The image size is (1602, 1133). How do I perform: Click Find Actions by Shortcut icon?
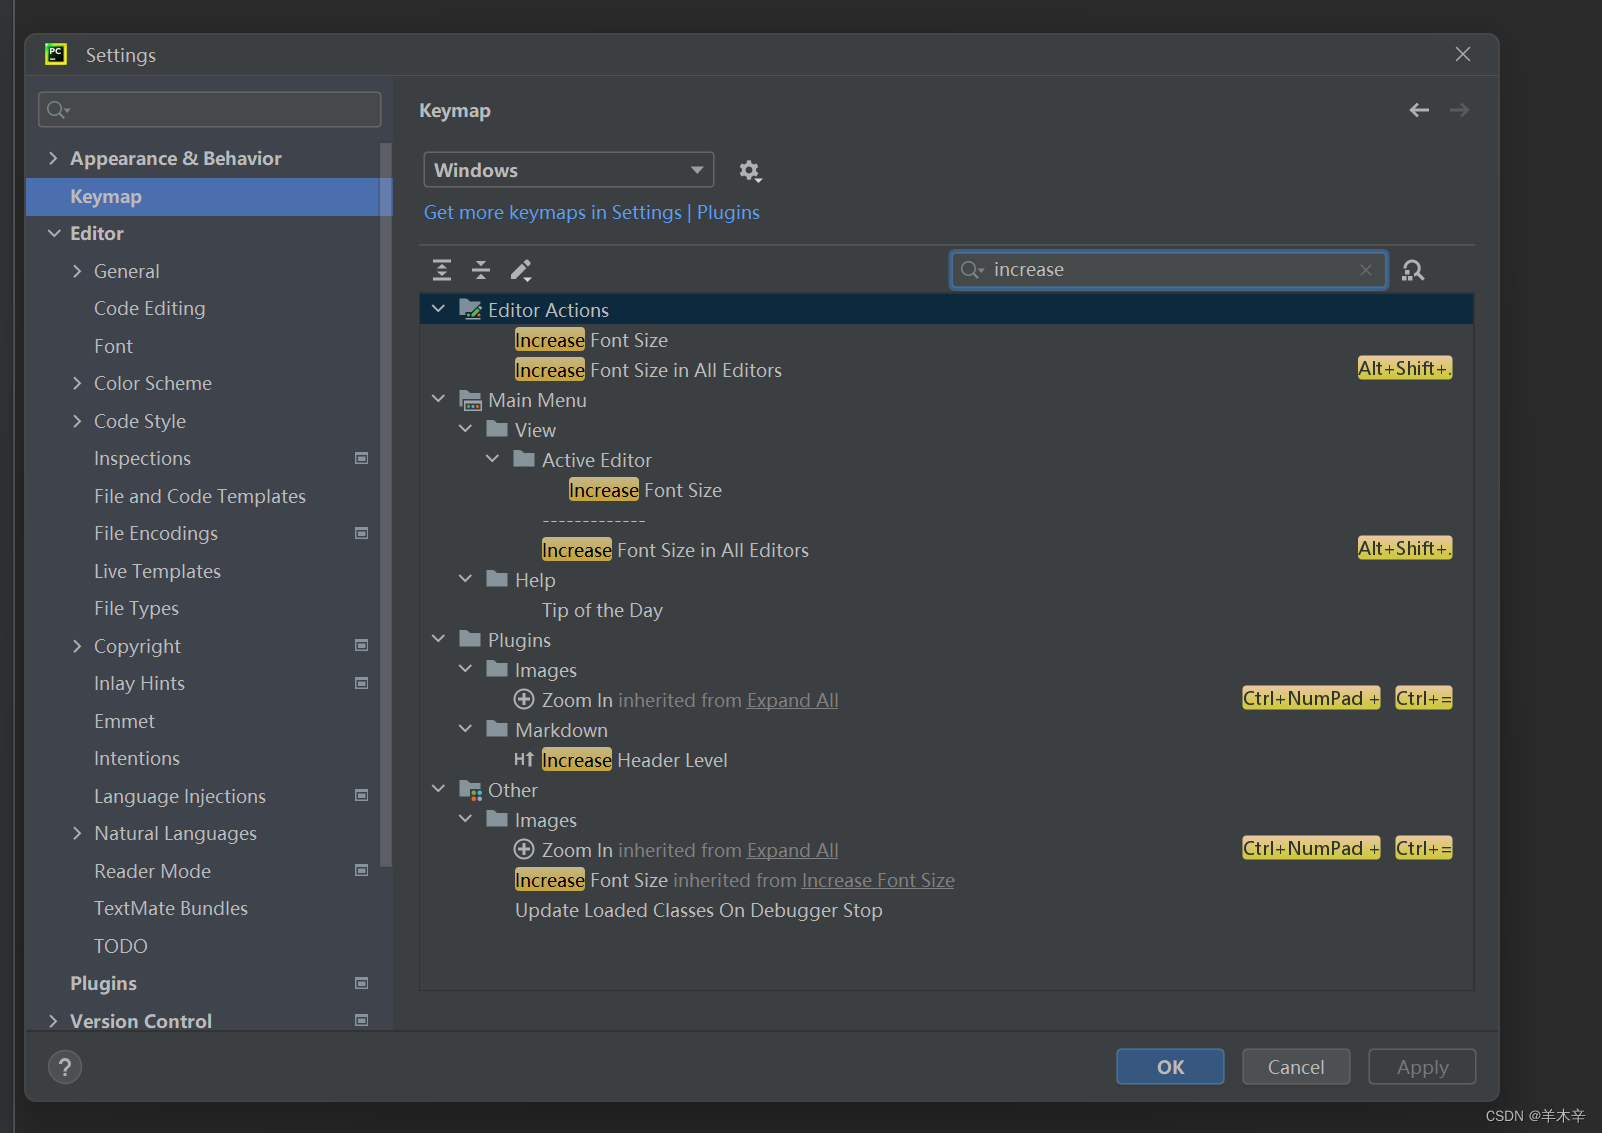click(x=1413, y=270)
